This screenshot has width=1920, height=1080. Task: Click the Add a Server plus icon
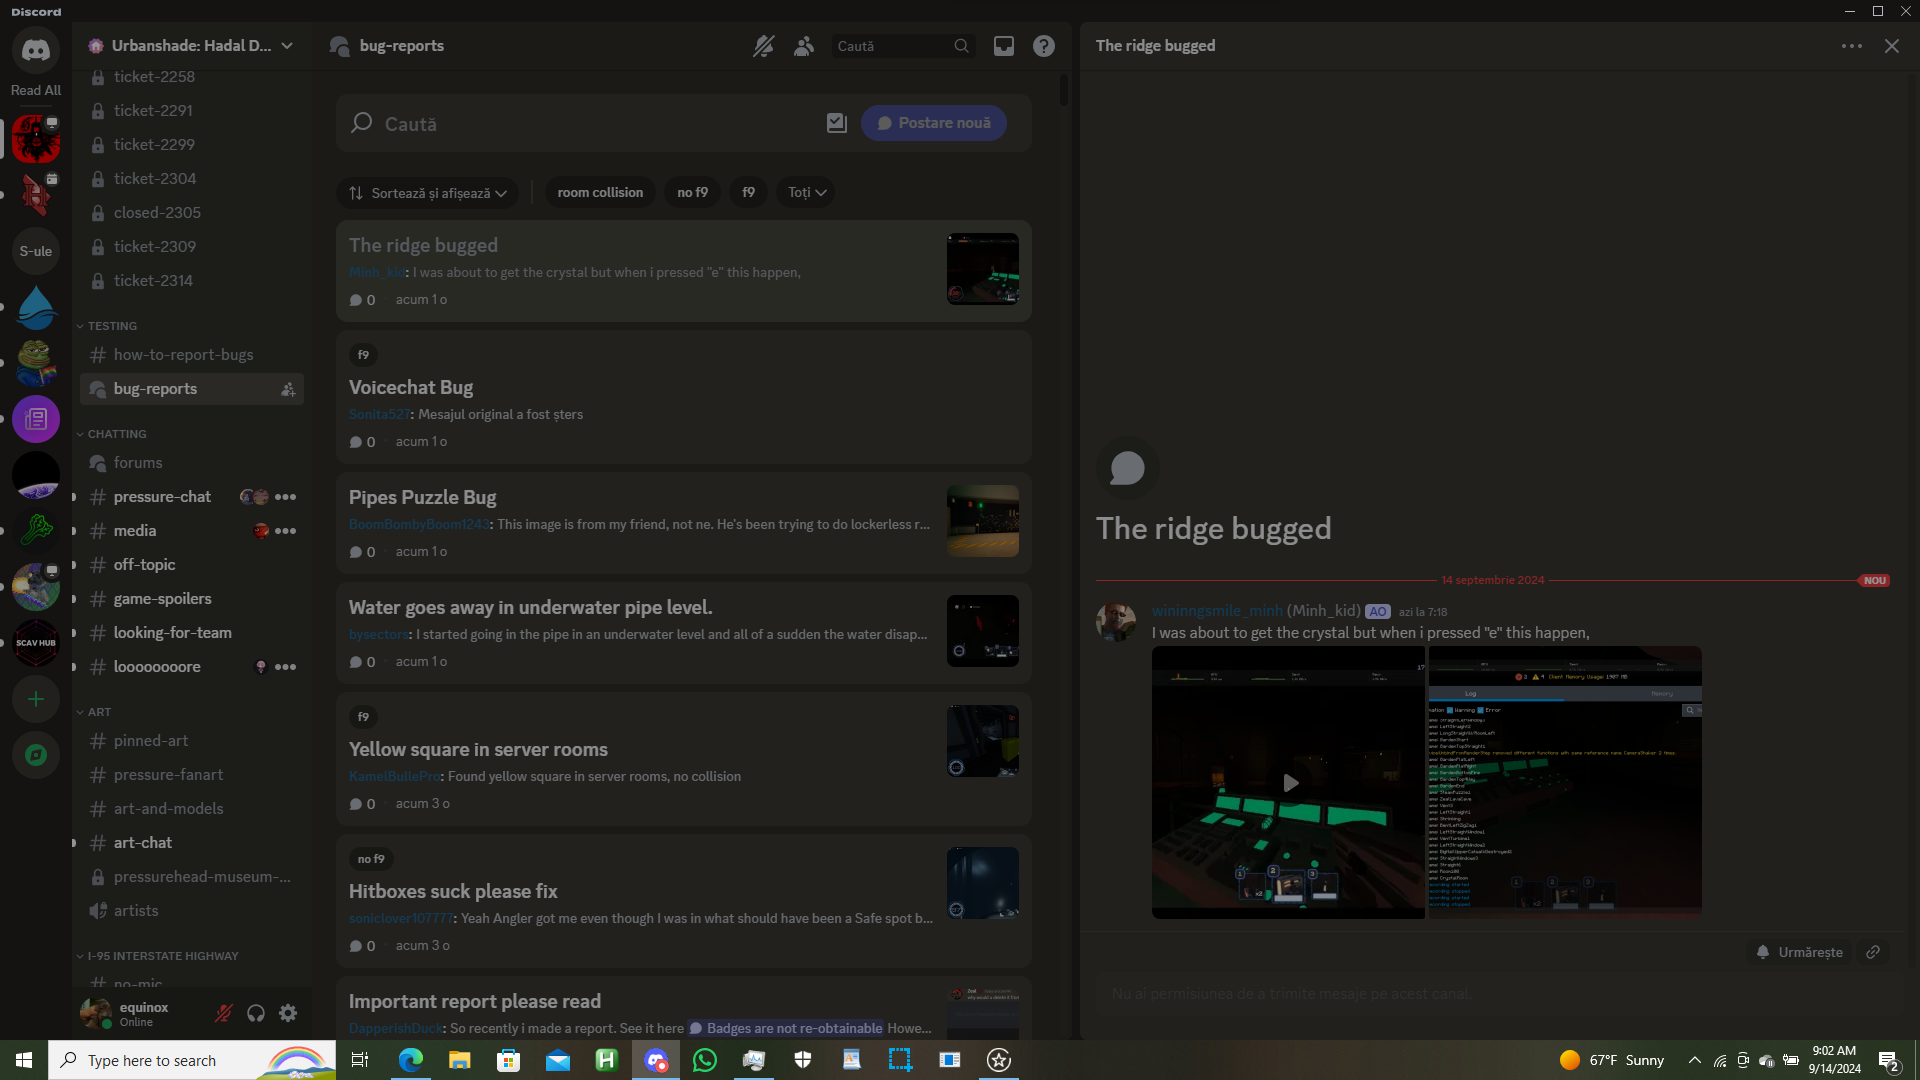point(36,699)
